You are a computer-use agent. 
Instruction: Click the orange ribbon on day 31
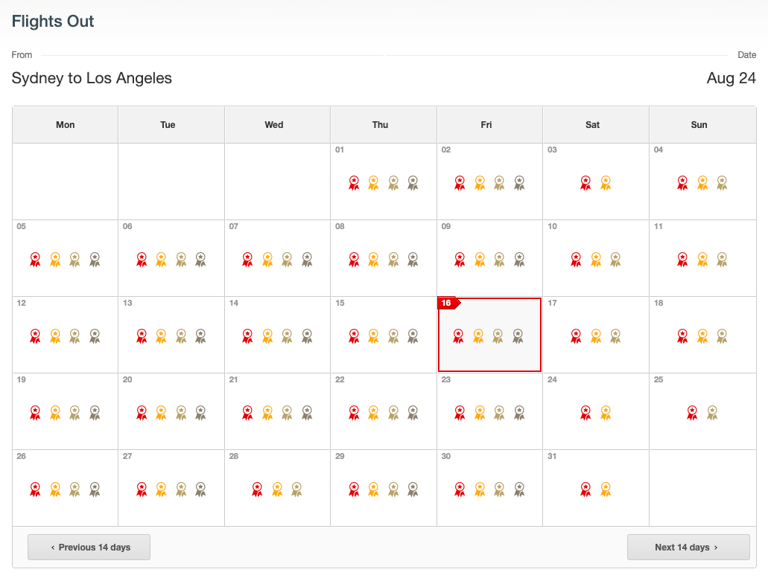605,489
